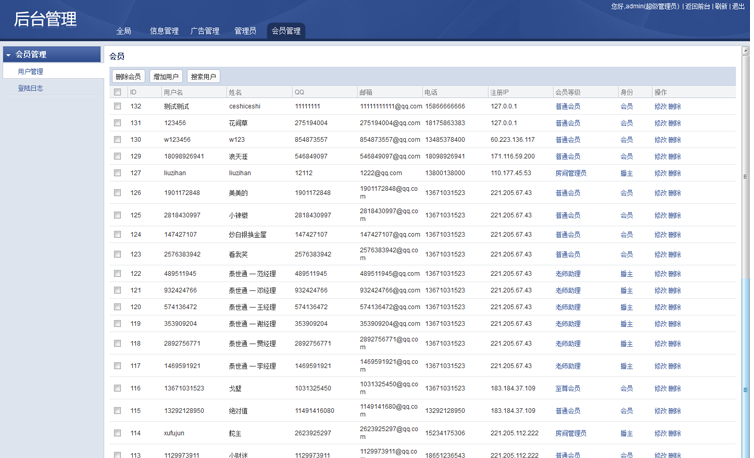Open 登陆日志 in the sidebar
754x458 pixels.
pos(30,88)
